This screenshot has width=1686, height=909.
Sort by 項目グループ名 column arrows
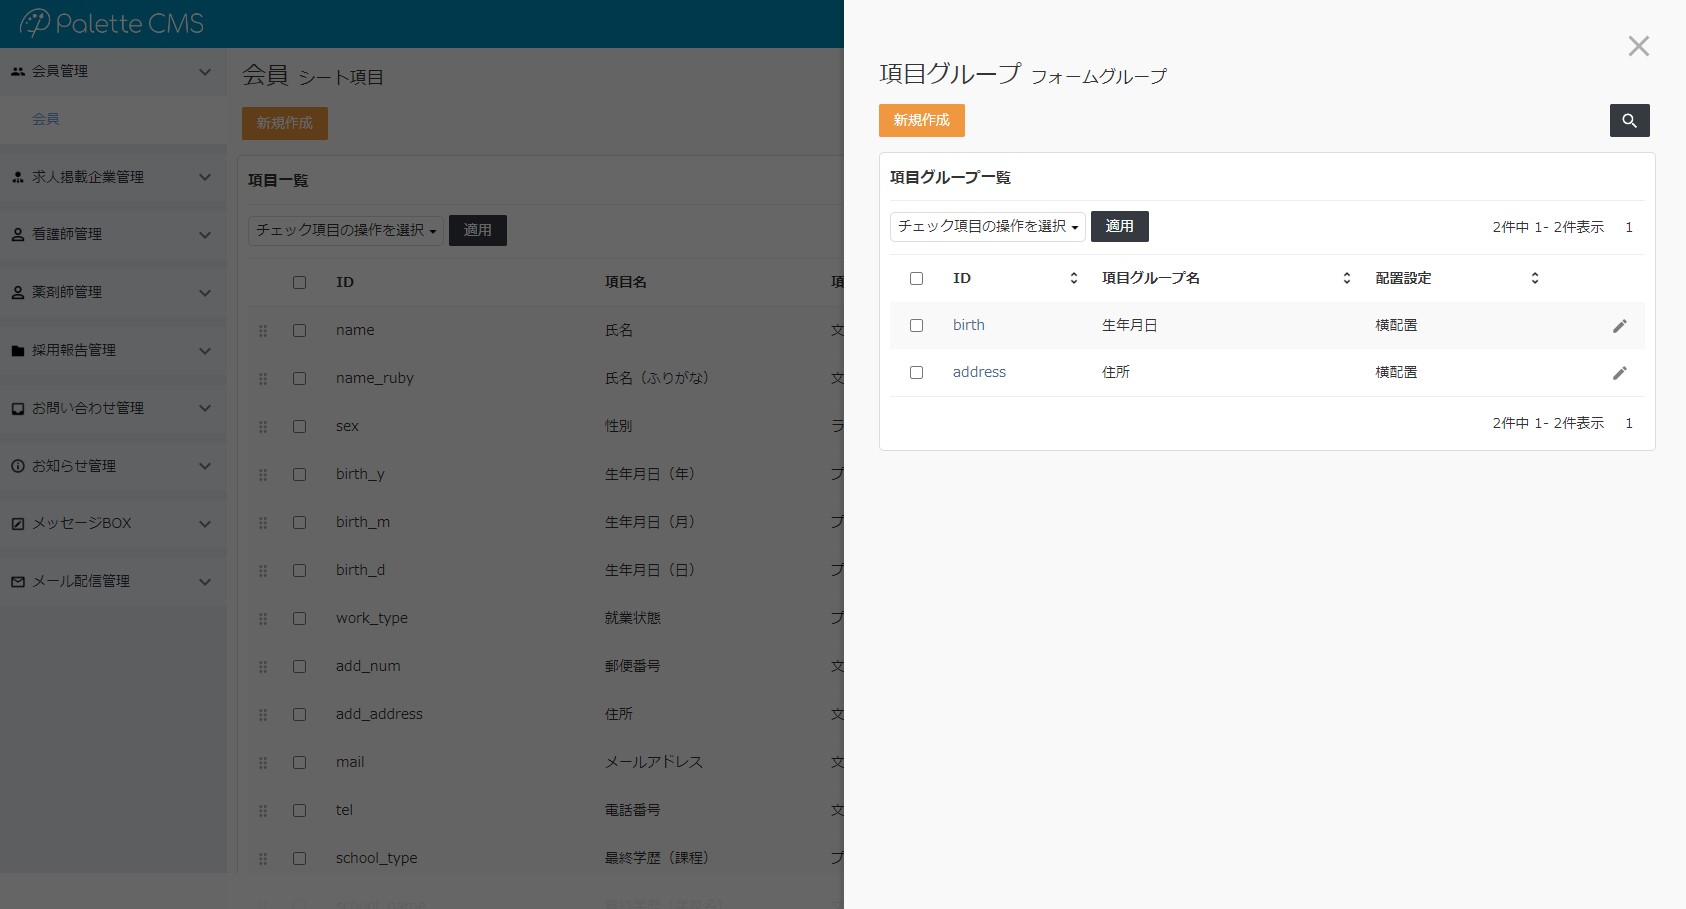(x=1347, y=278)
